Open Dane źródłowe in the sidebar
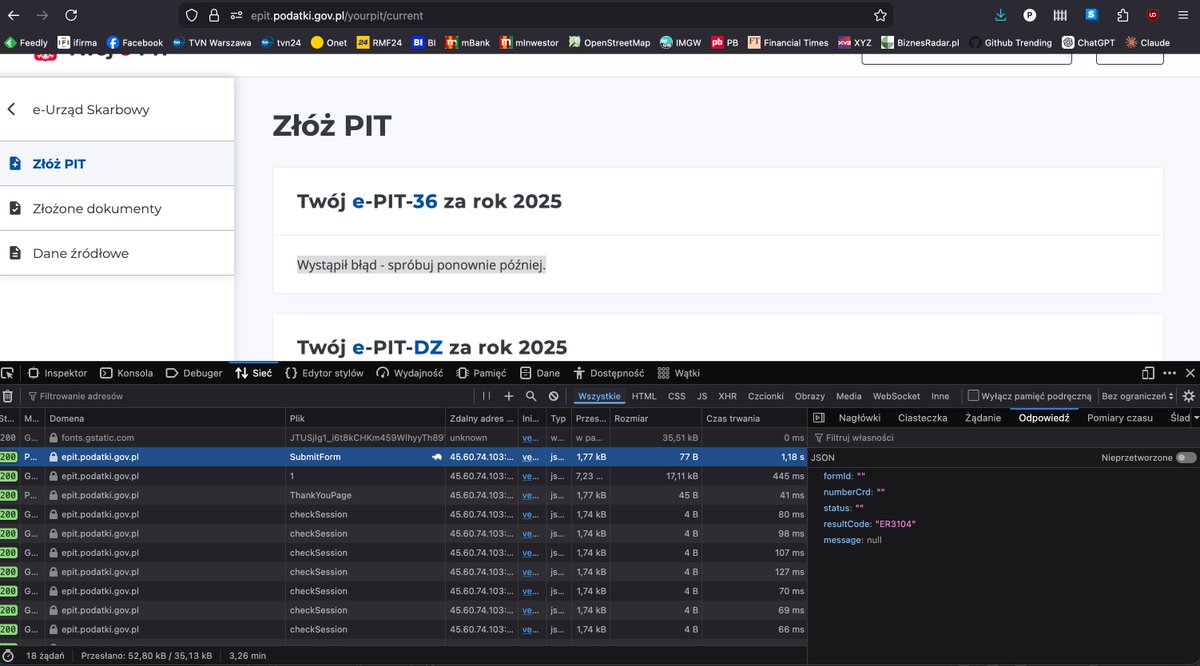1200x666 pixels. point(117,253)
